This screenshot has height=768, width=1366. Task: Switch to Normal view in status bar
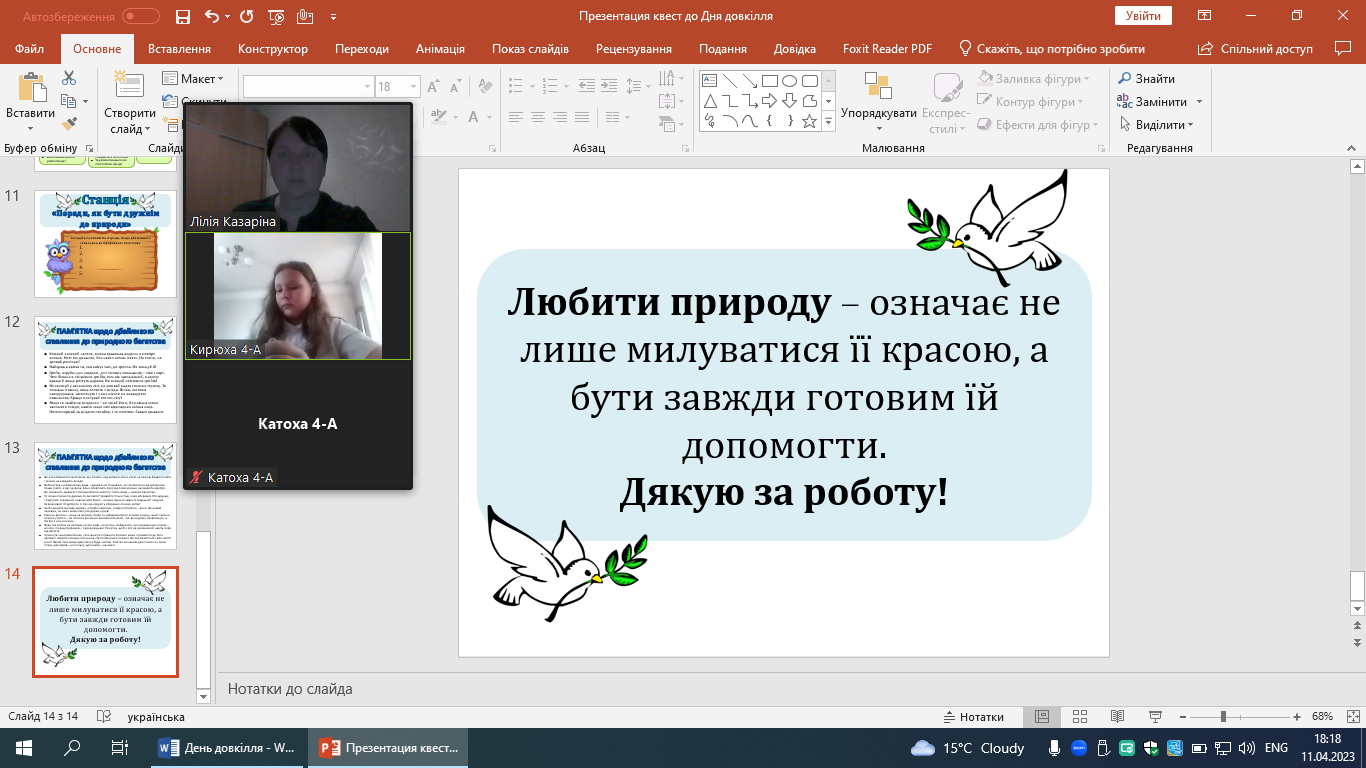click(1042, 717)
